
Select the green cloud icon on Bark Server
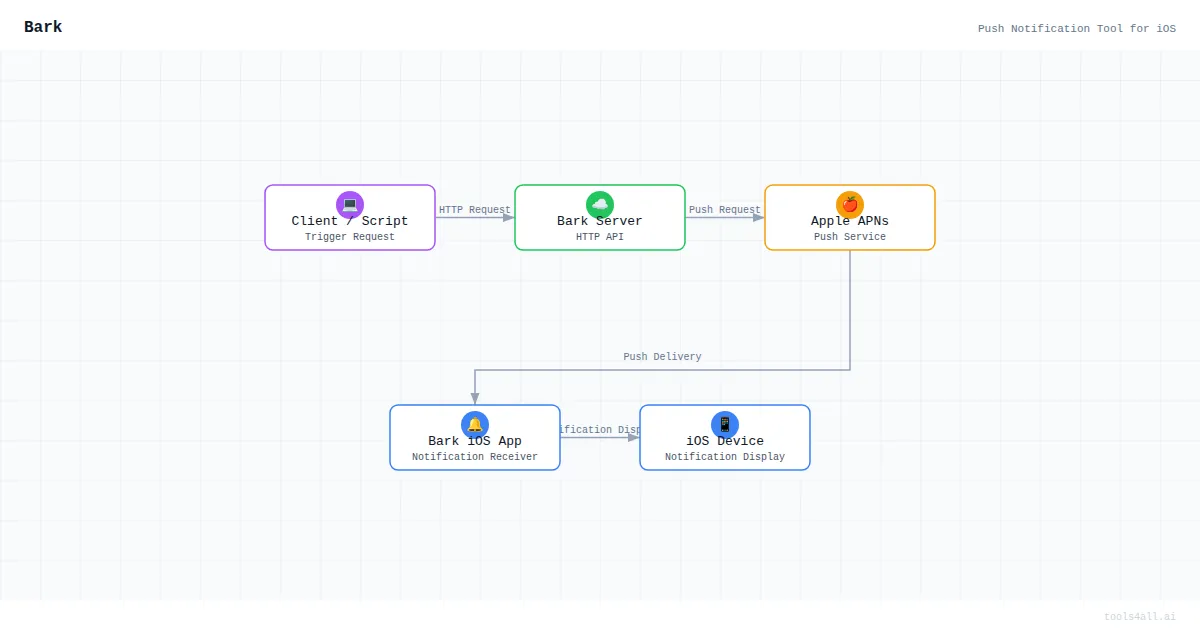[x=600, y=205]
